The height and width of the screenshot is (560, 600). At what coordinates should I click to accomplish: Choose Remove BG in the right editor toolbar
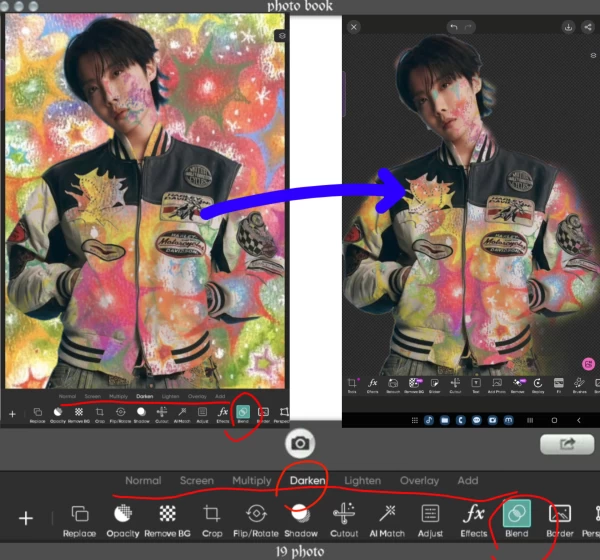click(414, 385)
